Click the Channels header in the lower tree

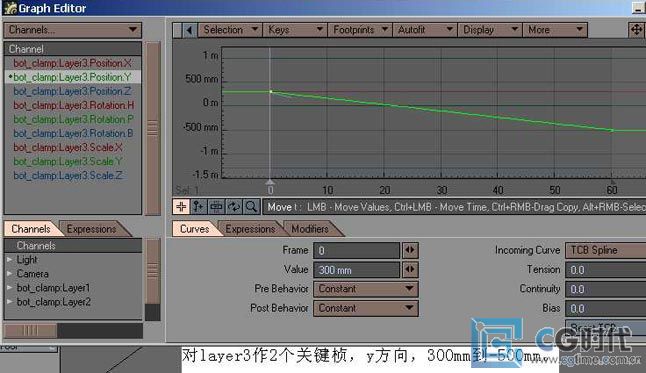click(x=73, y=246)
